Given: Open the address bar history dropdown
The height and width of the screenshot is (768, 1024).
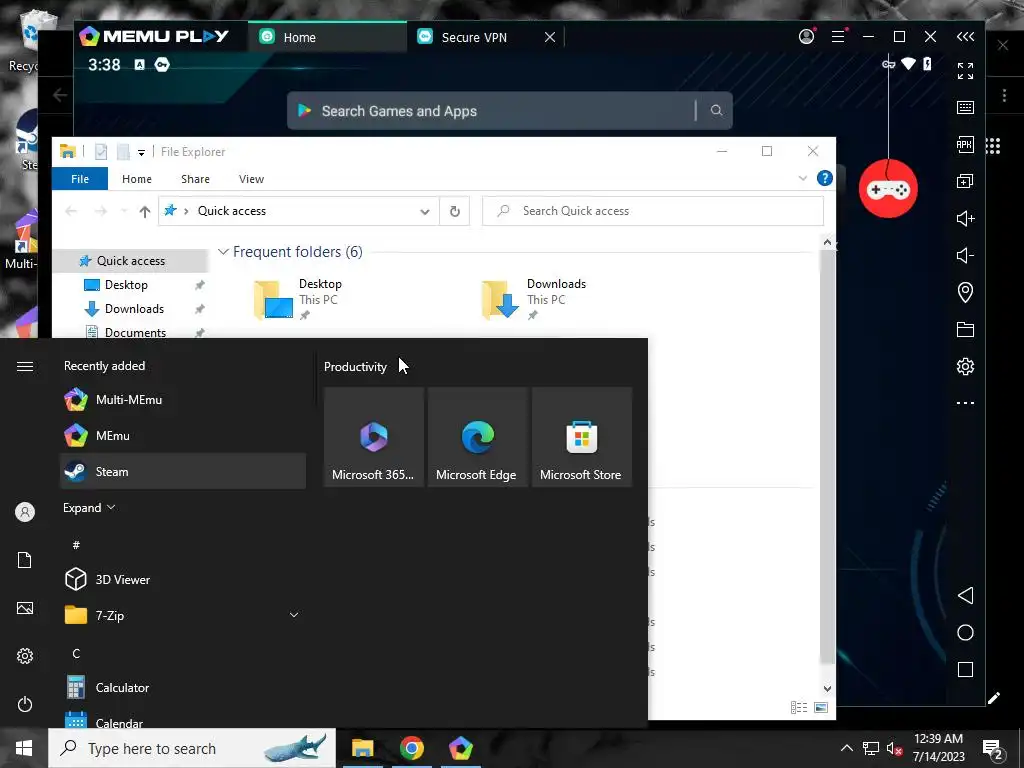Looking at the screenshot, I should [x=424, y=211].
